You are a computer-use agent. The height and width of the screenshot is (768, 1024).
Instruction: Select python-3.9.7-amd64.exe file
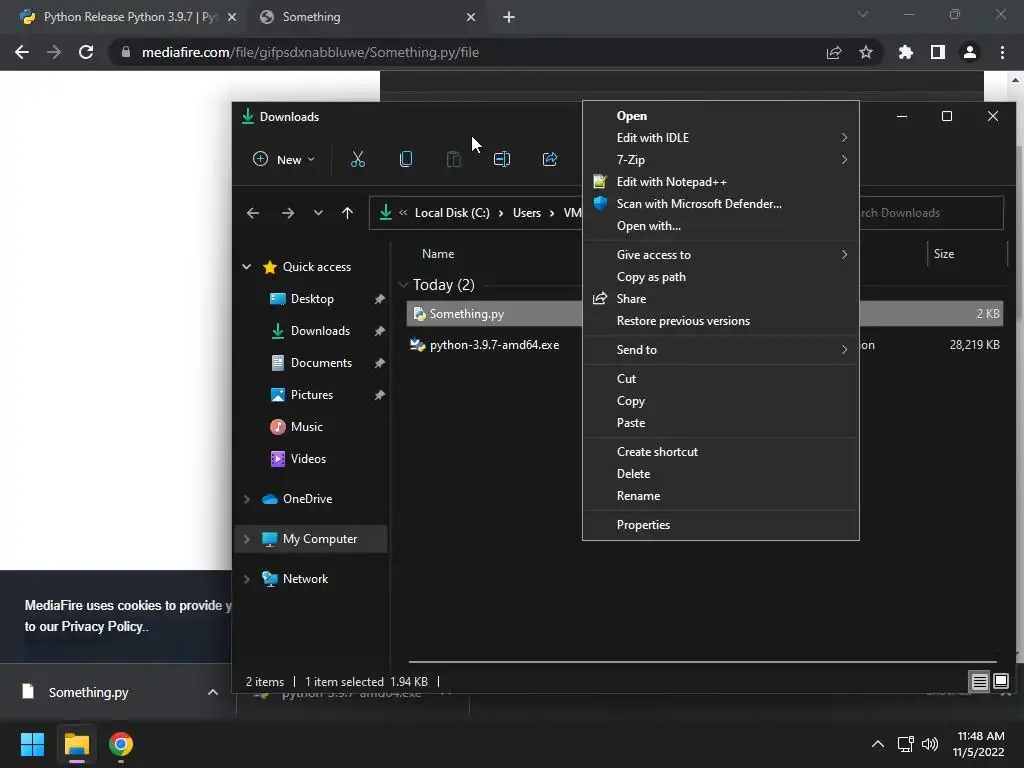[494, 345]
